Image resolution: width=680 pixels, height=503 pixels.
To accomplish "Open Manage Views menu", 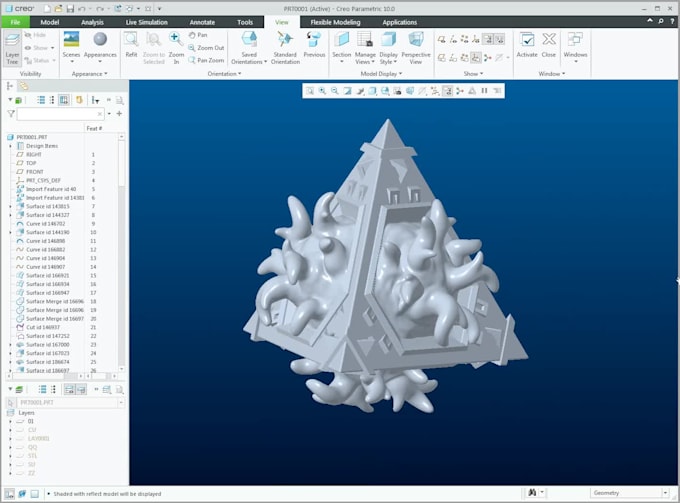I will (365, 48).
